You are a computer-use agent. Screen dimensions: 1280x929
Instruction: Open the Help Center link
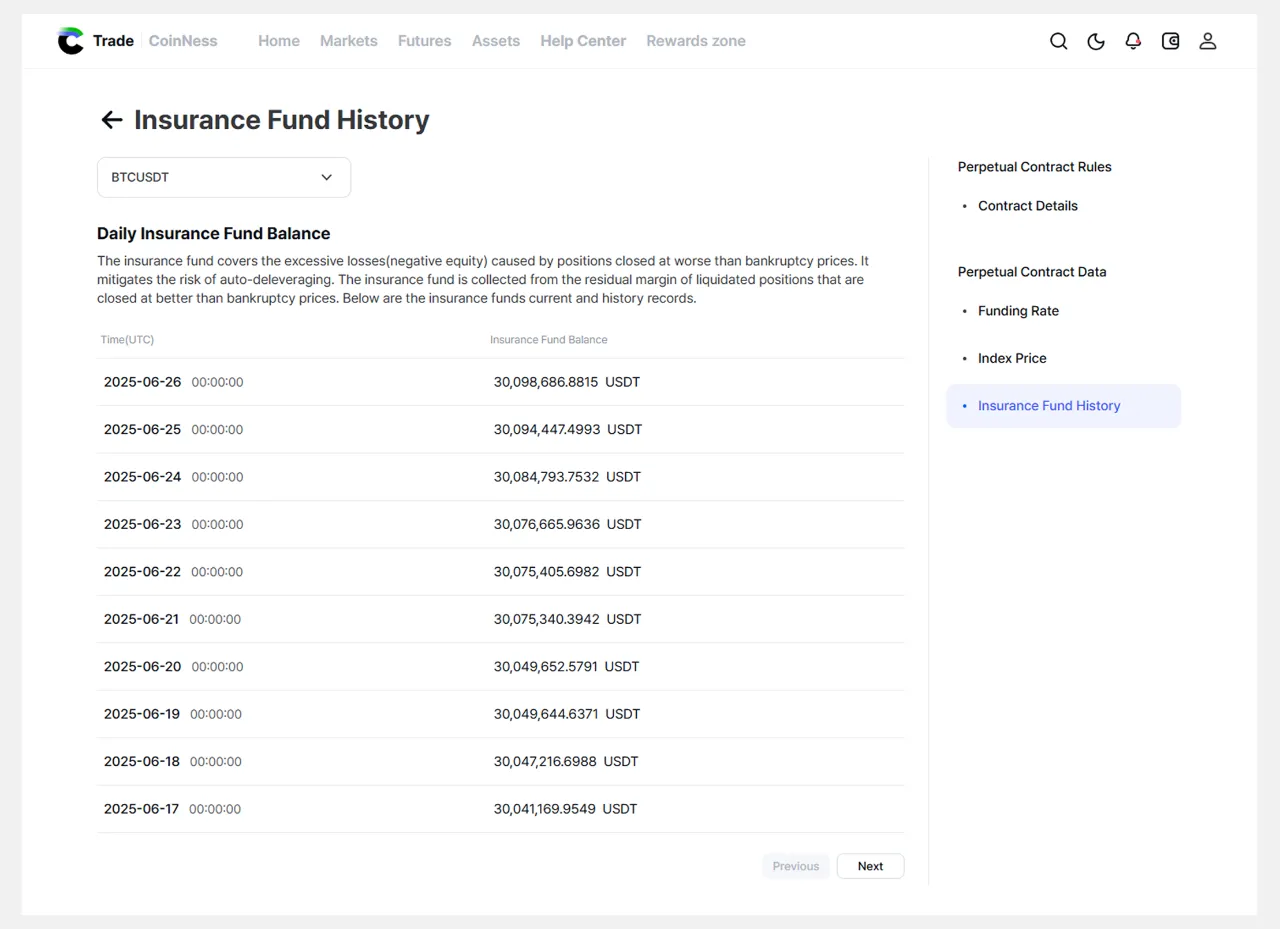coord(583,41)
